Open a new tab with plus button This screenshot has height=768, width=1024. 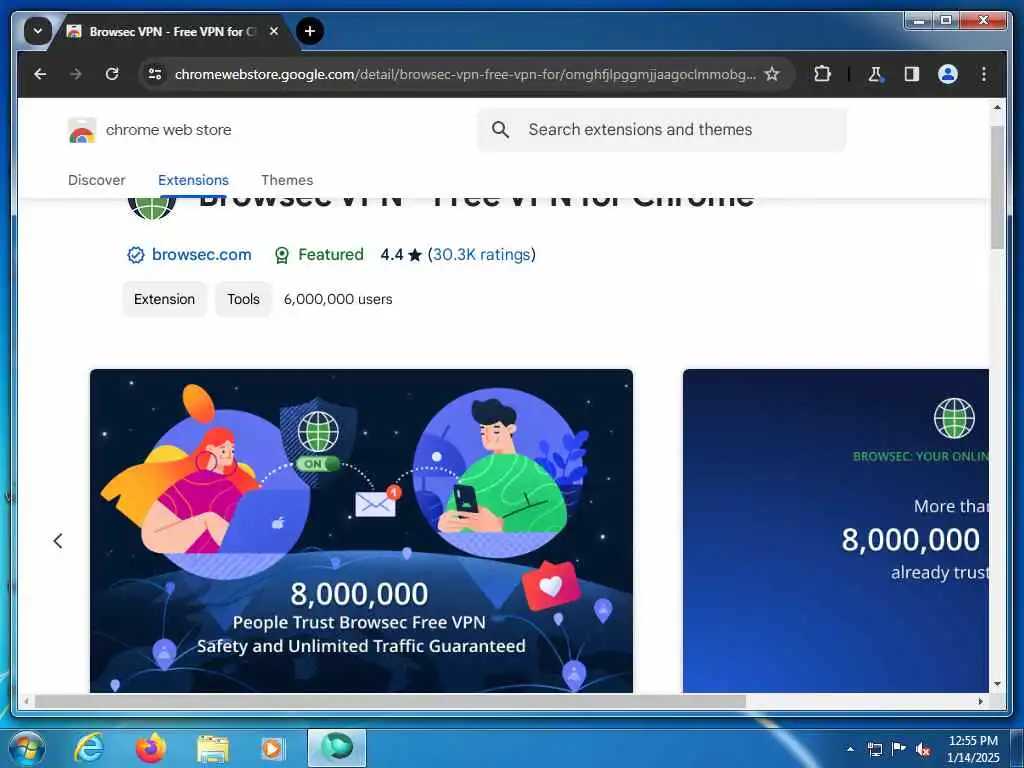click(310, 31)
